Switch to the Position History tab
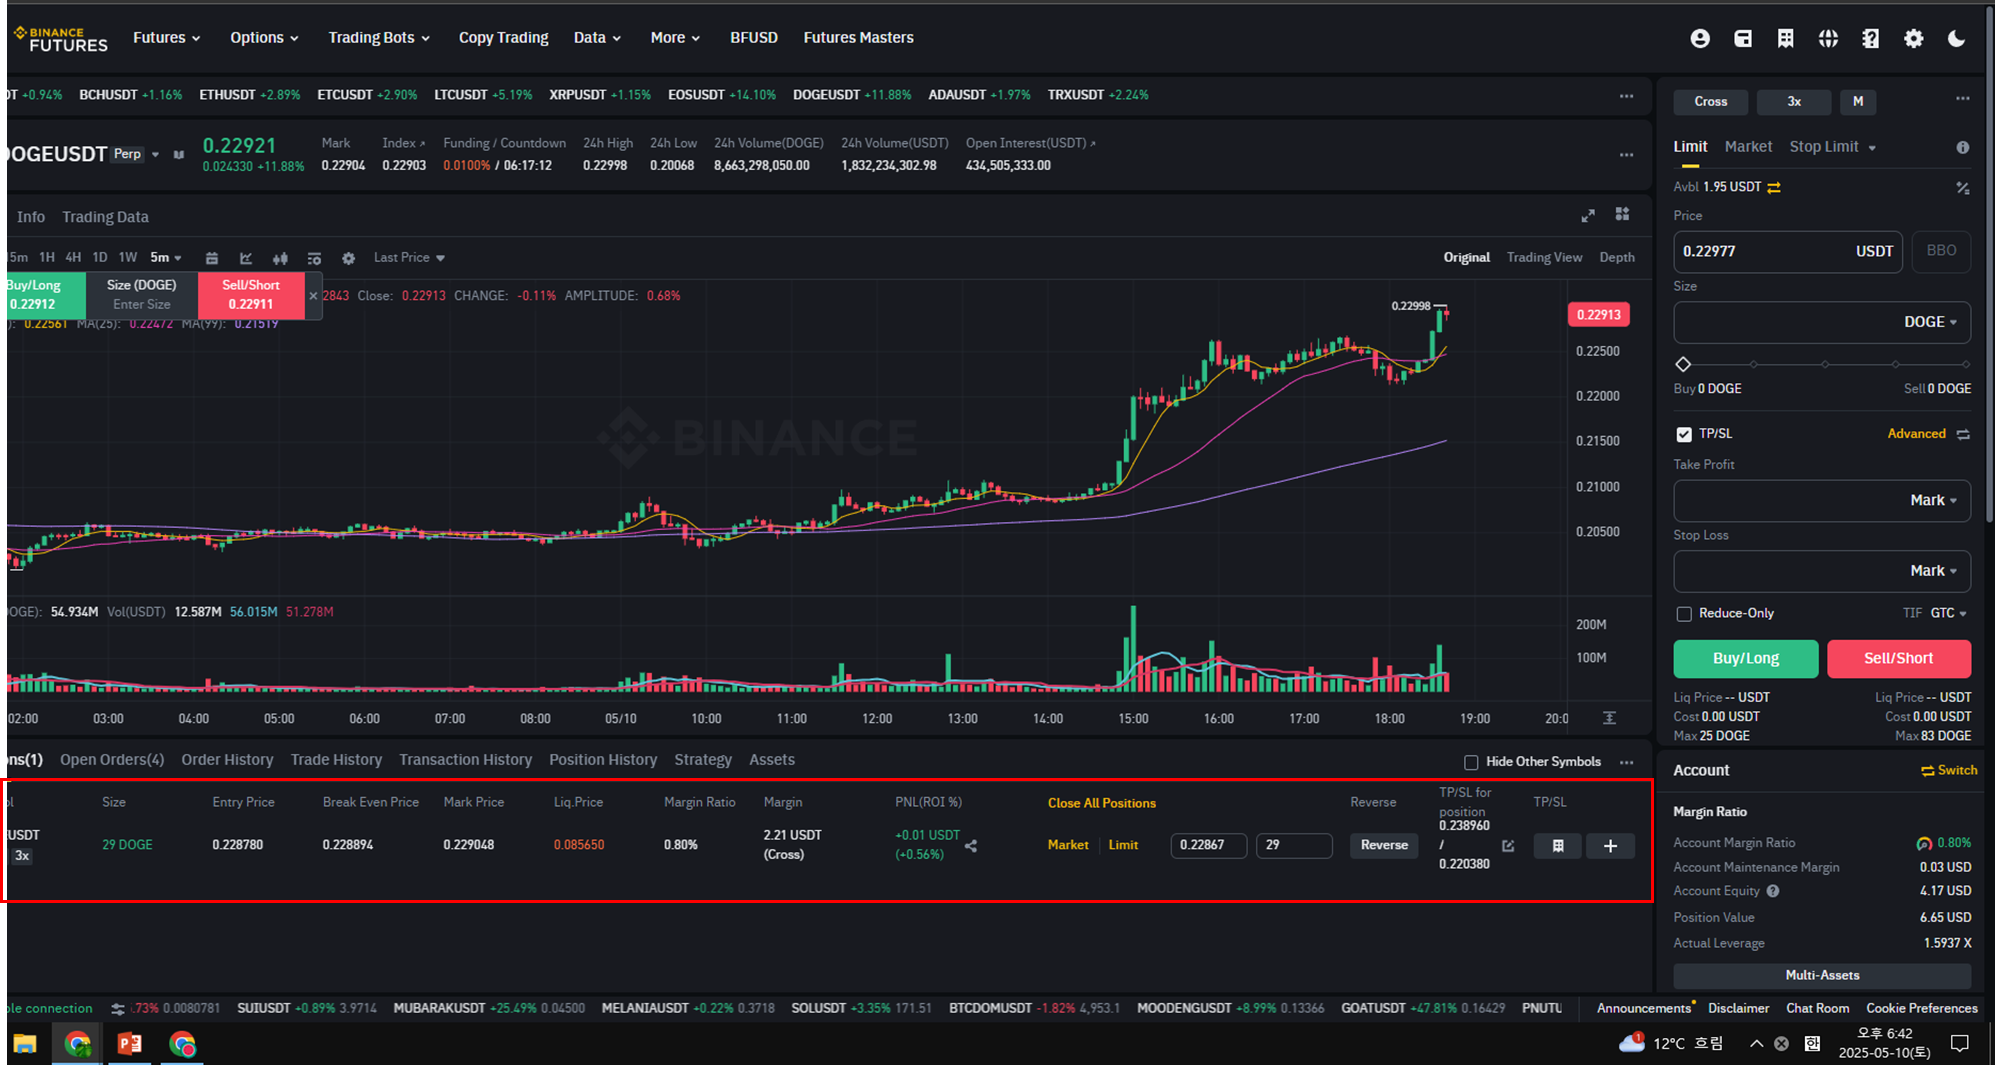 pyautogui.click(x=603, y=760)
